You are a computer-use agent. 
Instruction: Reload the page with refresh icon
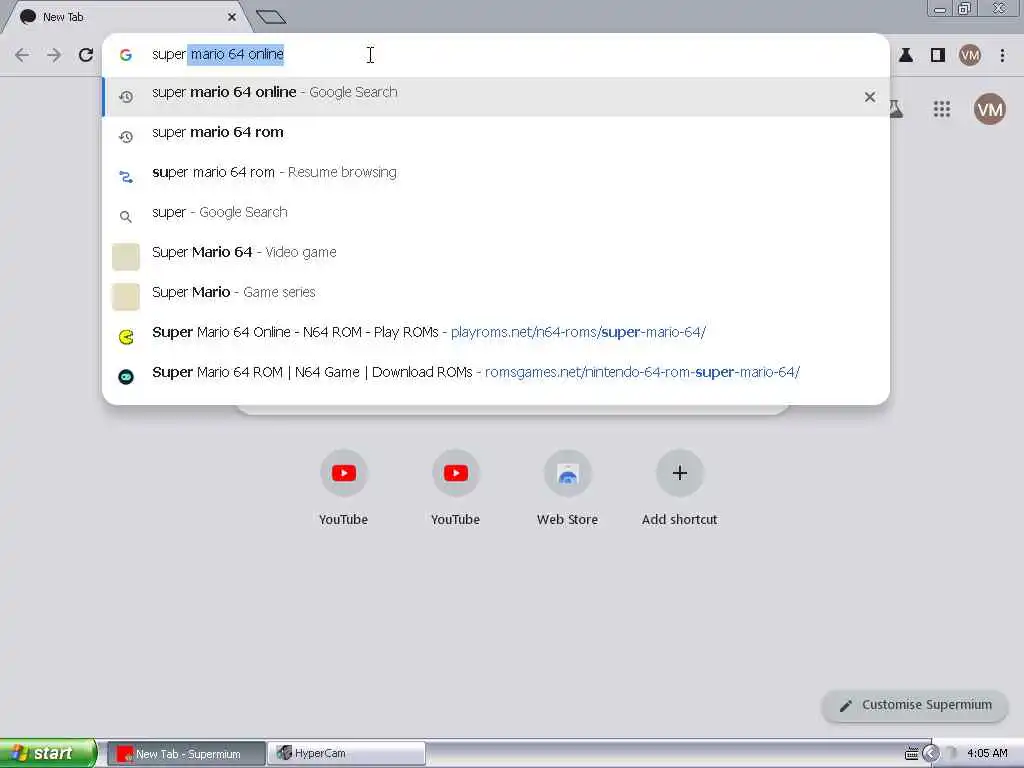(x=86, y=55)
